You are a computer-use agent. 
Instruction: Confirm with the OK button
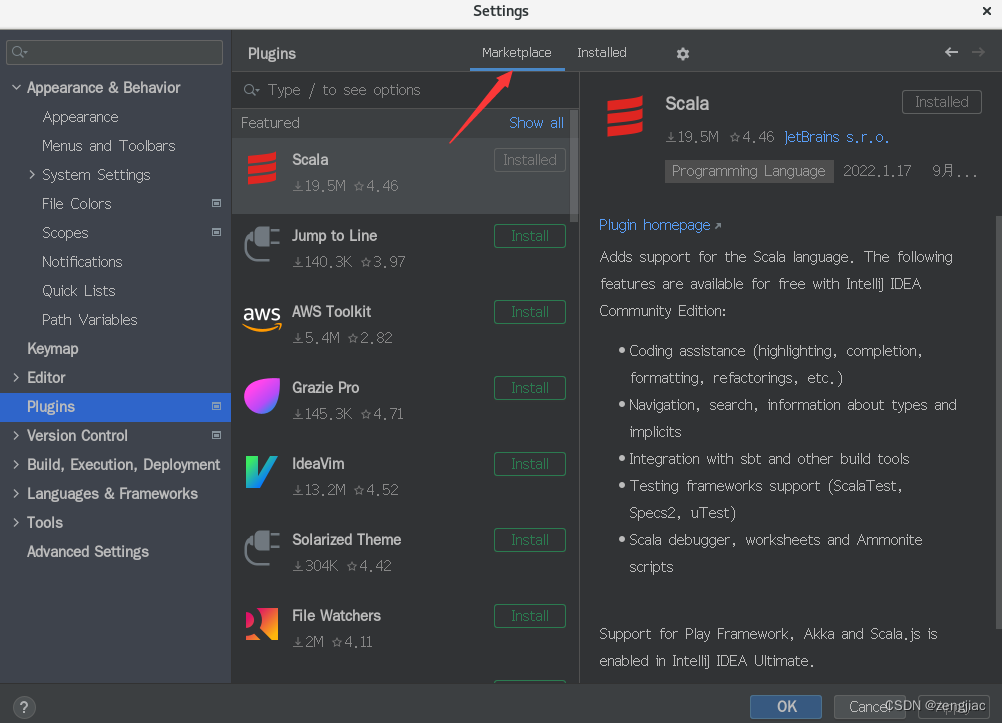tap(786, 706)
